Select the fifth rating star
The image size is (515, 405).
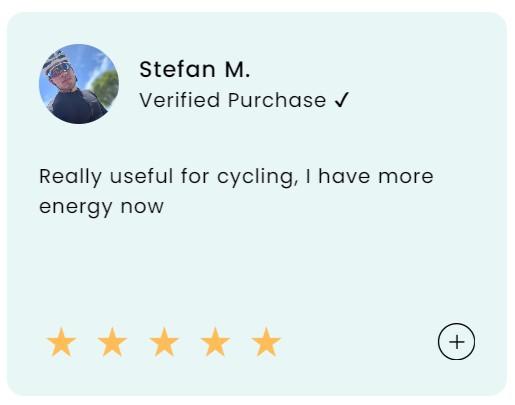[266, 342]
